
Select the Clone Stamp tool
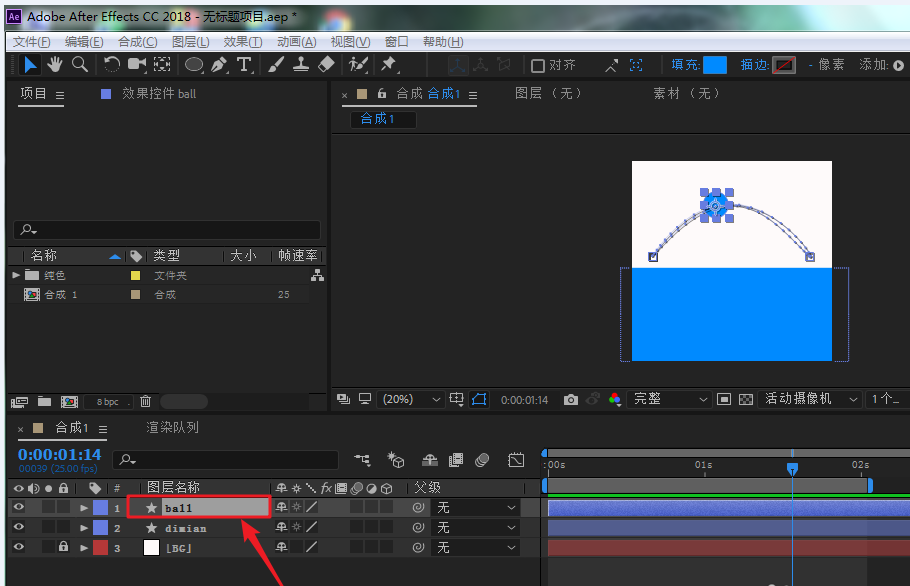301,64
